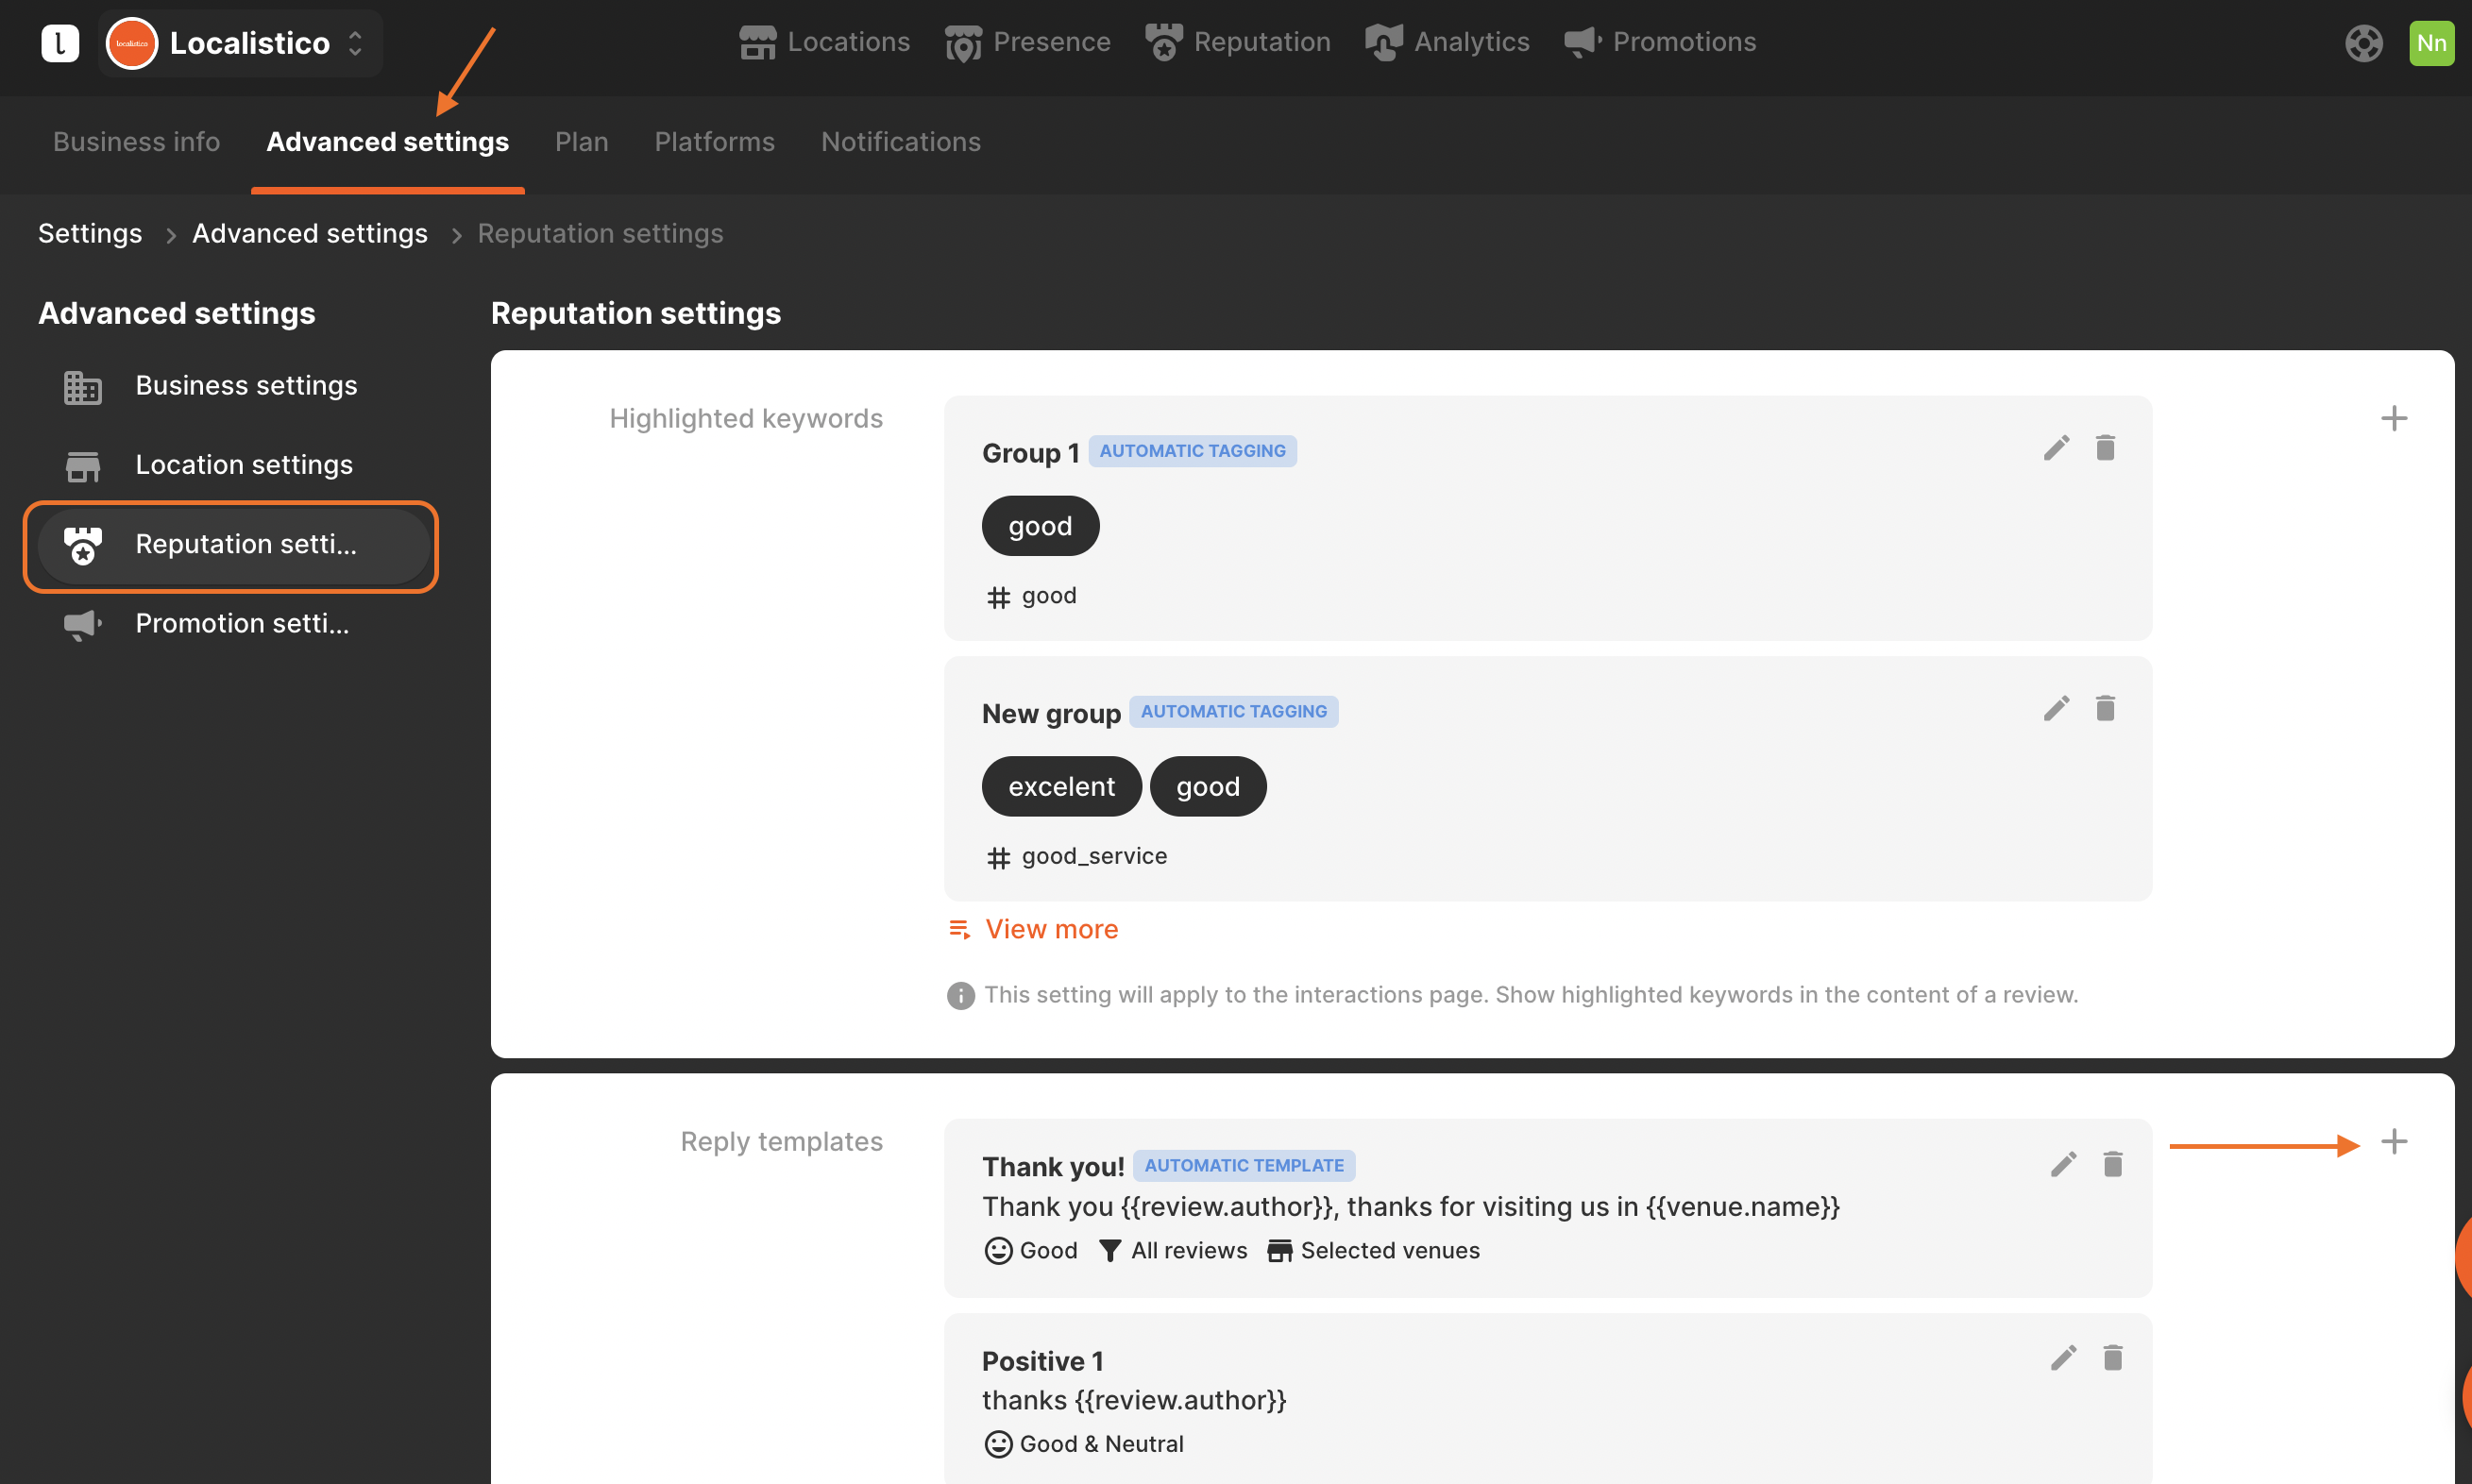Edit the New group keyword group
Image resolution: width=2472 pixels, height=1484 pixels.
point(2056,709)
